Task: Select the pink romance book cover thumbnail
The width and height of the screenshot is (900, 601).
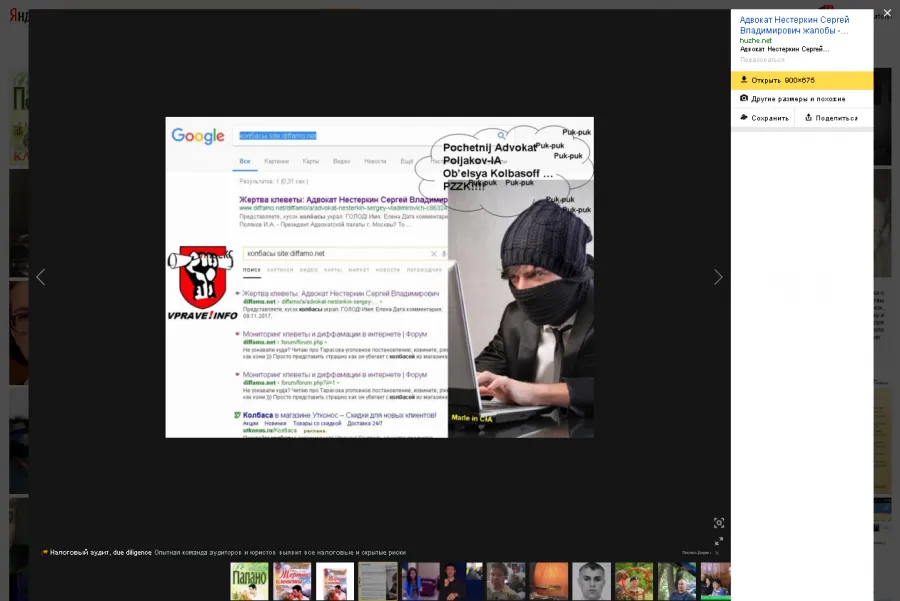Action: 292,581
